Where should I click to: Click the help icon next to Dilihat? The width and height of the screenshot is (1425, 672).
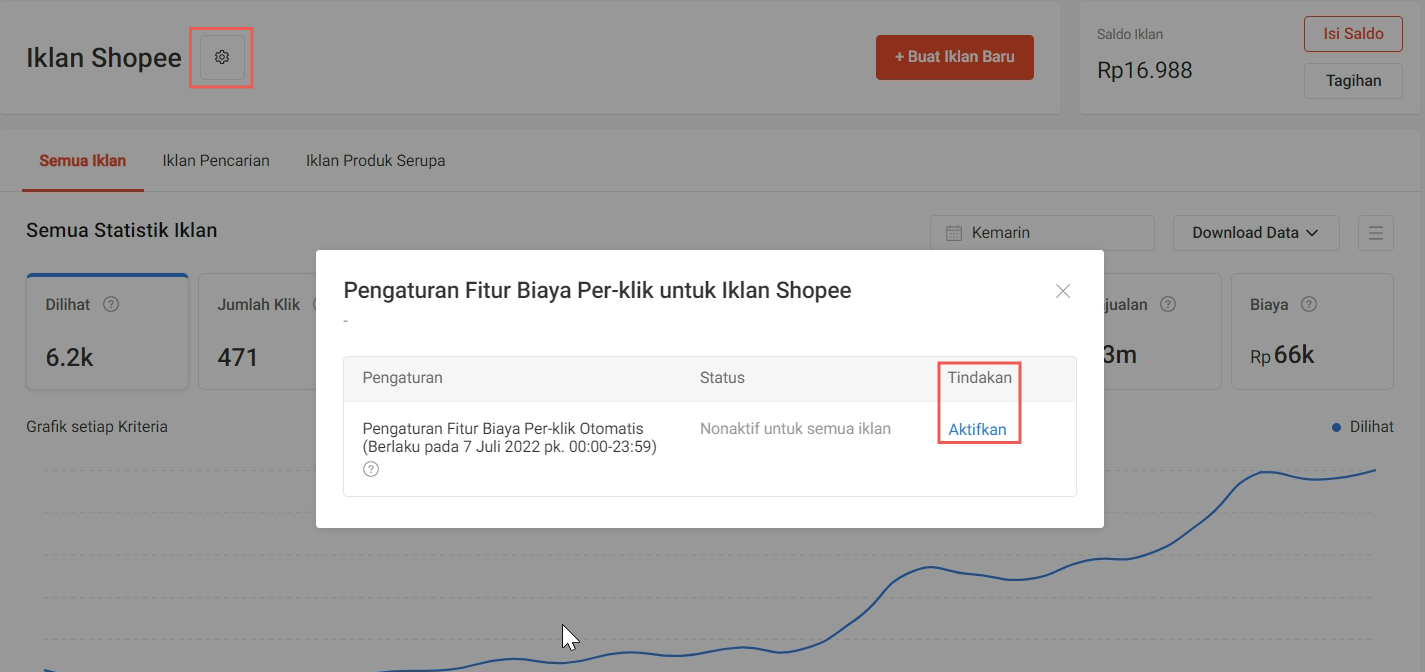pos(111,304)
